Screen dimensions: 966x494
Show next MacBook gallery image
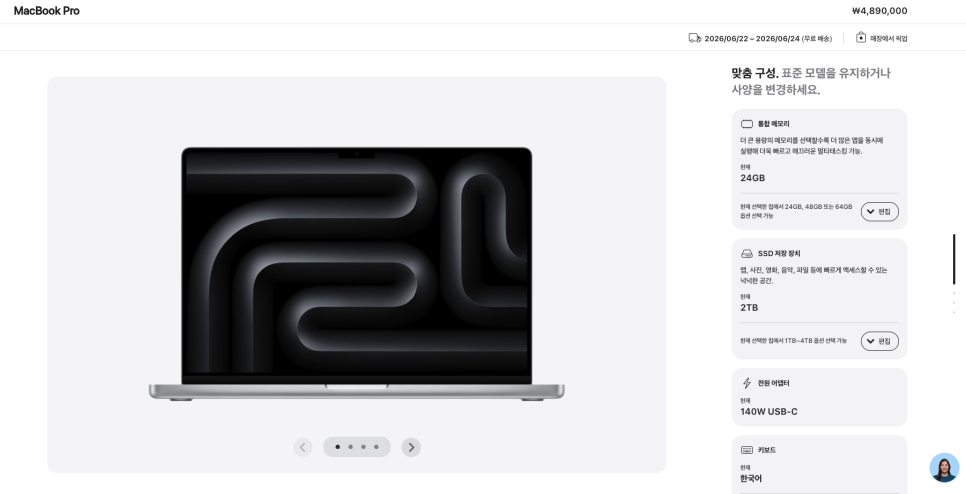click(411, 447)
